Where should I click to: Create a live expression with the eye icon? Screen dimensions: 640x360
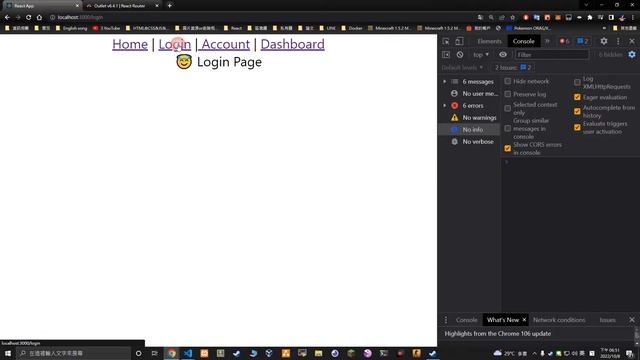503,54
